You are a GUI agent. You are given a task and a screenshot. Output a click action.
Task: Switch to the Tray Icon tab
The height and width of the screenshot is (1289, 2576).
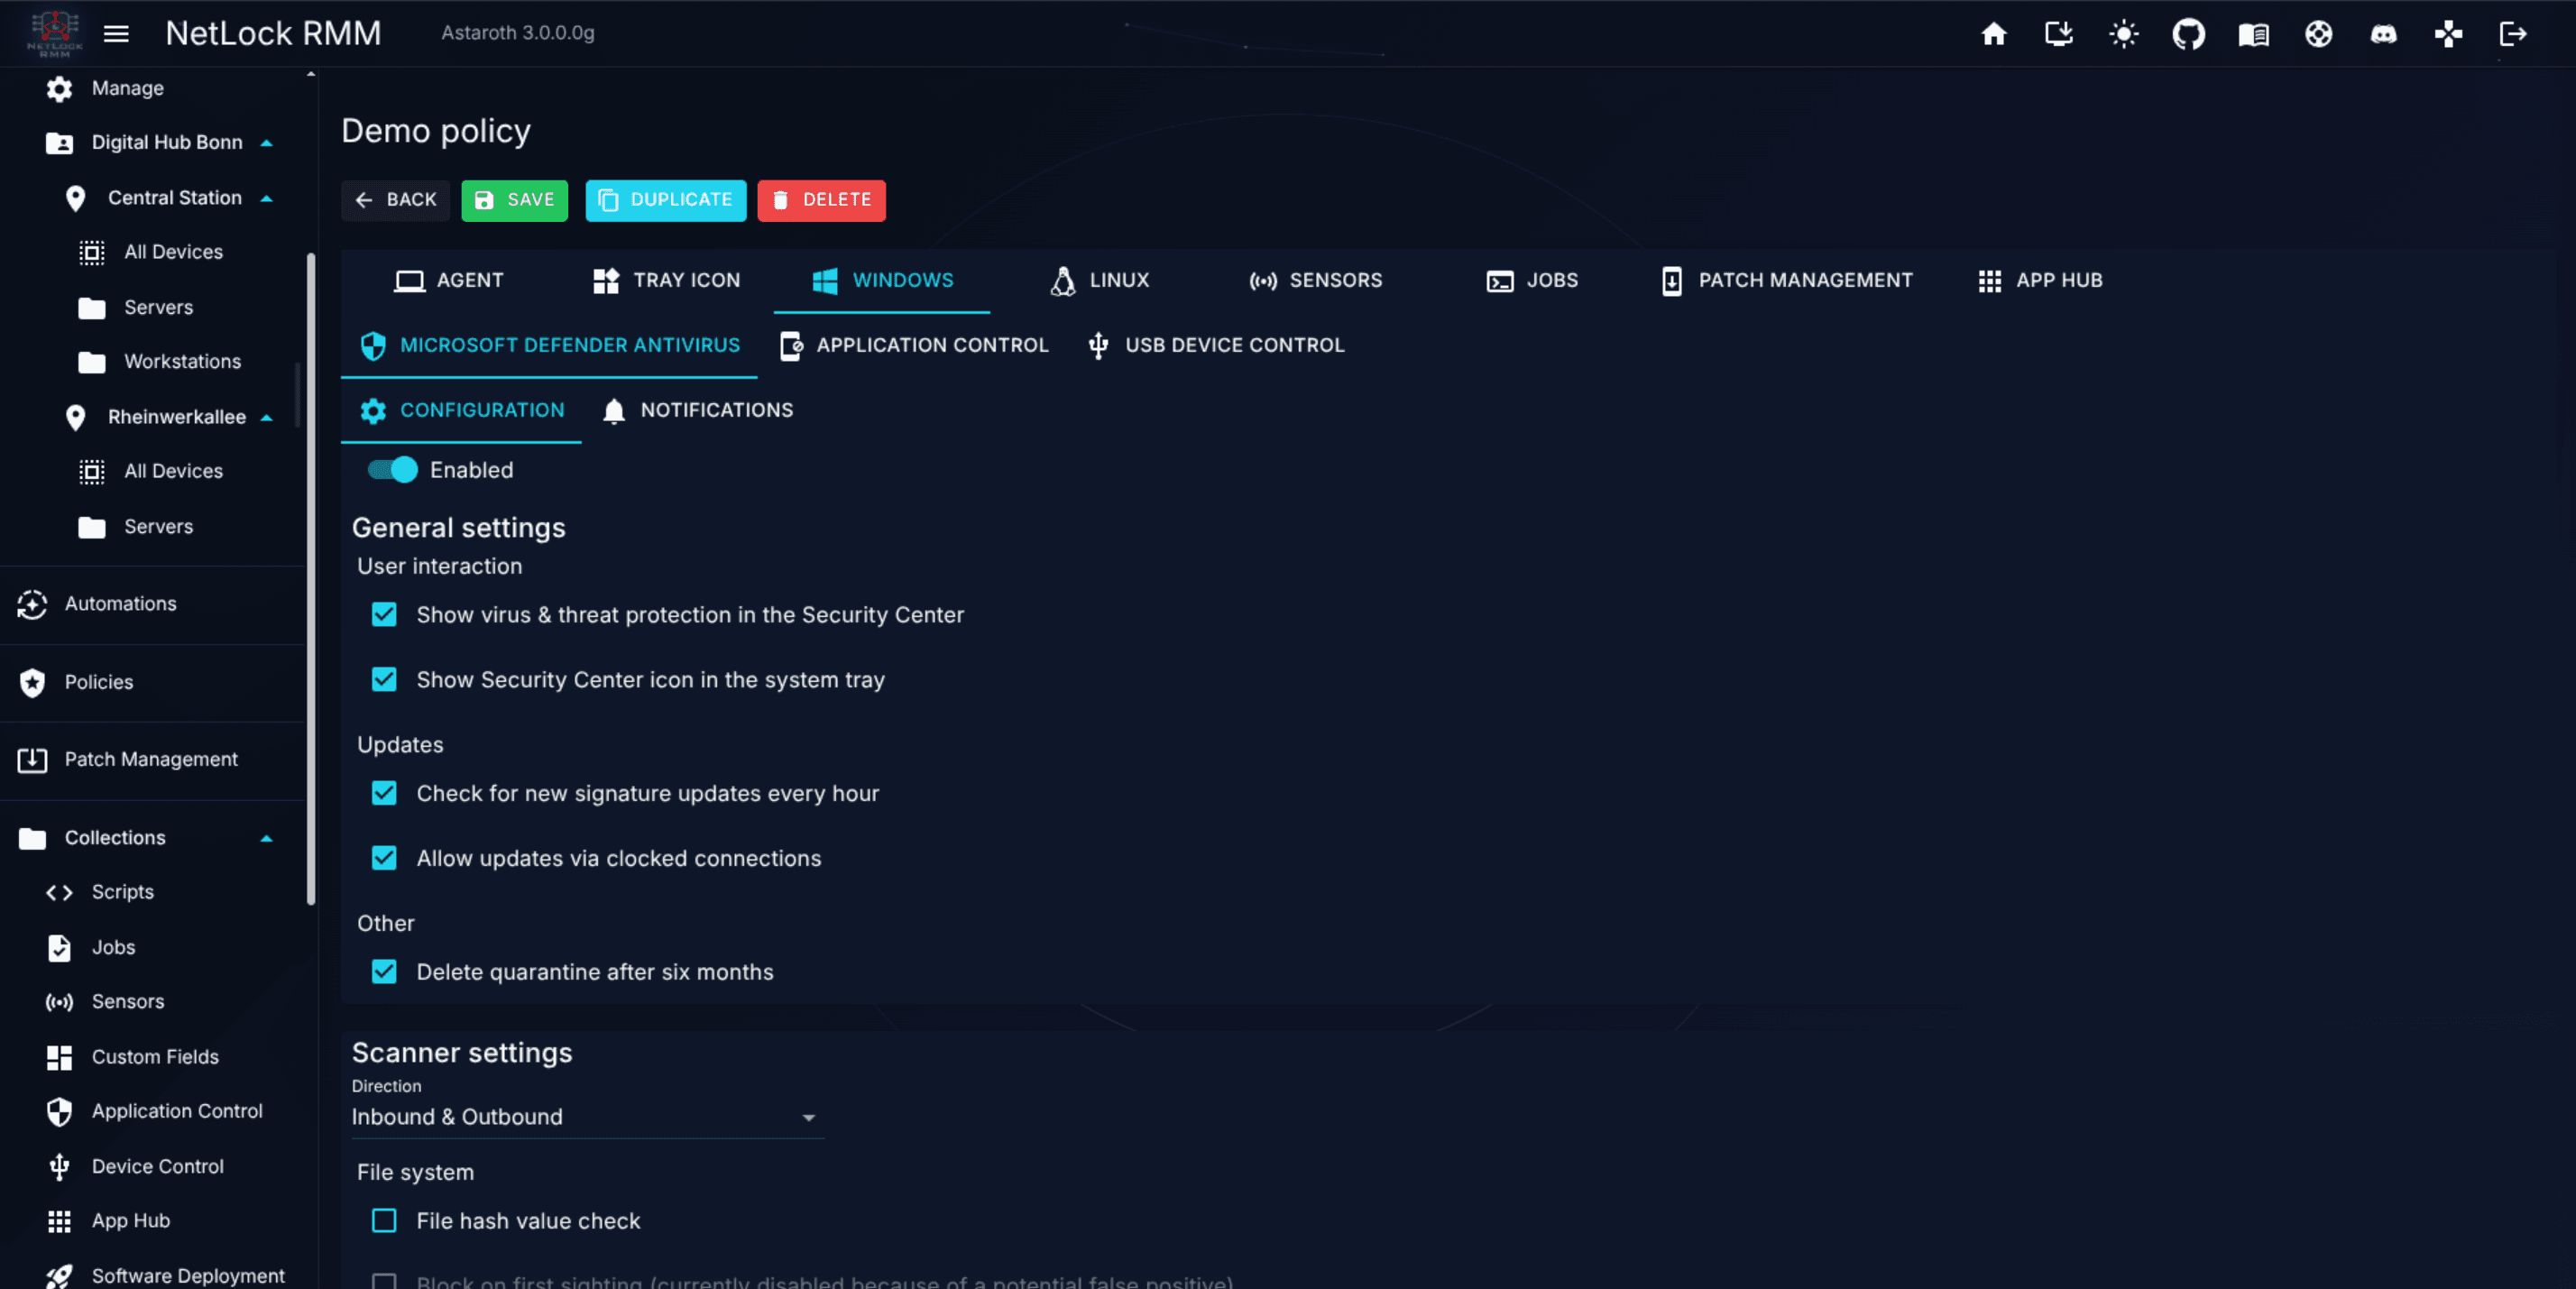pyautogui.click(x=666, y=281)
